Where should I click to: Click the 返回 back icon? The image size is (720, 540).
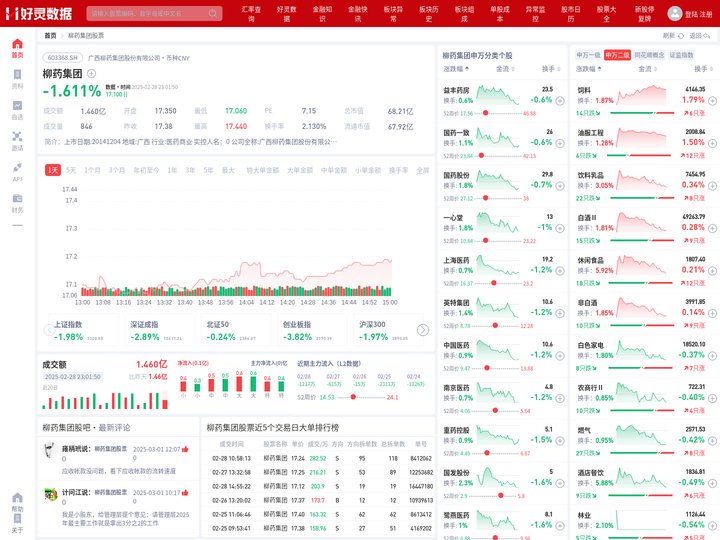[x=707, y=35]
